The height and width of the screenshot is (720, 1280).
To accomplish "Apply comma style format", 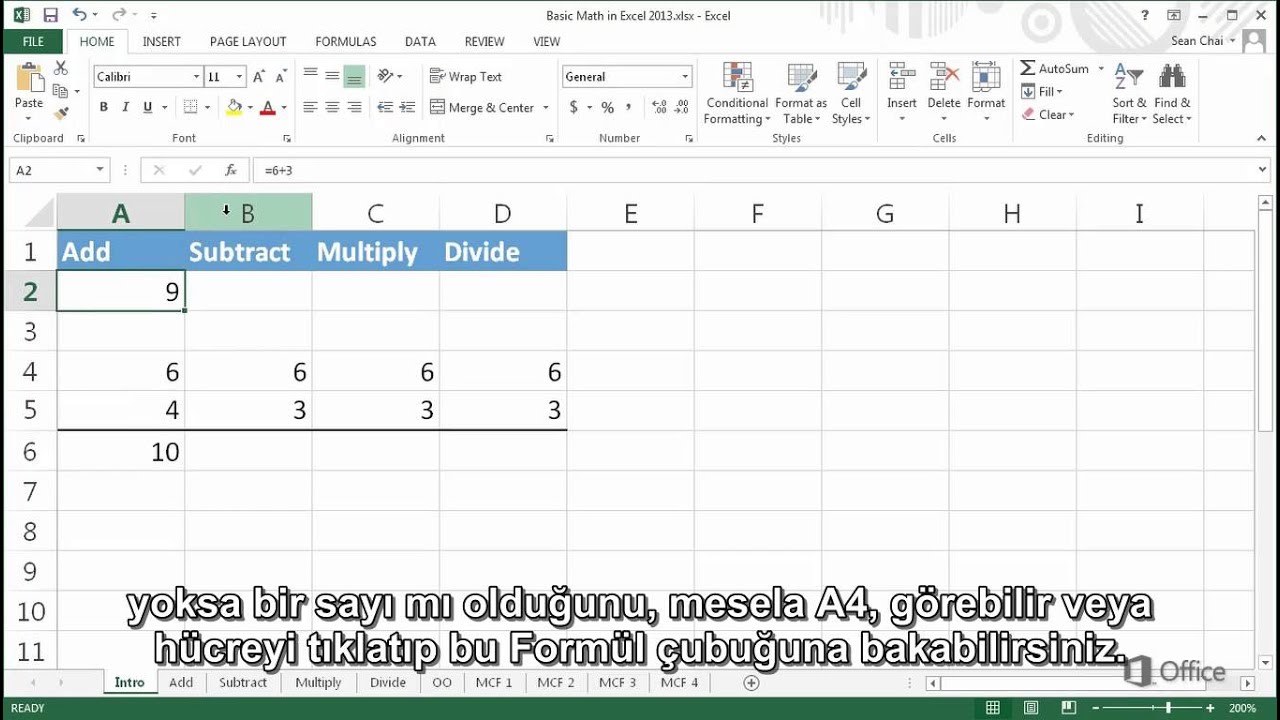I will pyautogui.click(x=628, y=107).
